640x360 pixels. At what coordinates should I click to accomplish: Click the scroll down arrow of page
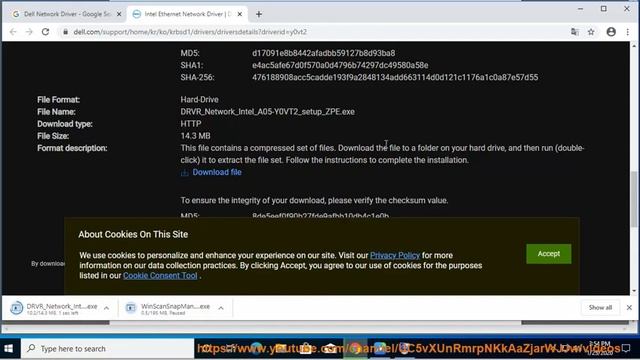pos(634,291)
